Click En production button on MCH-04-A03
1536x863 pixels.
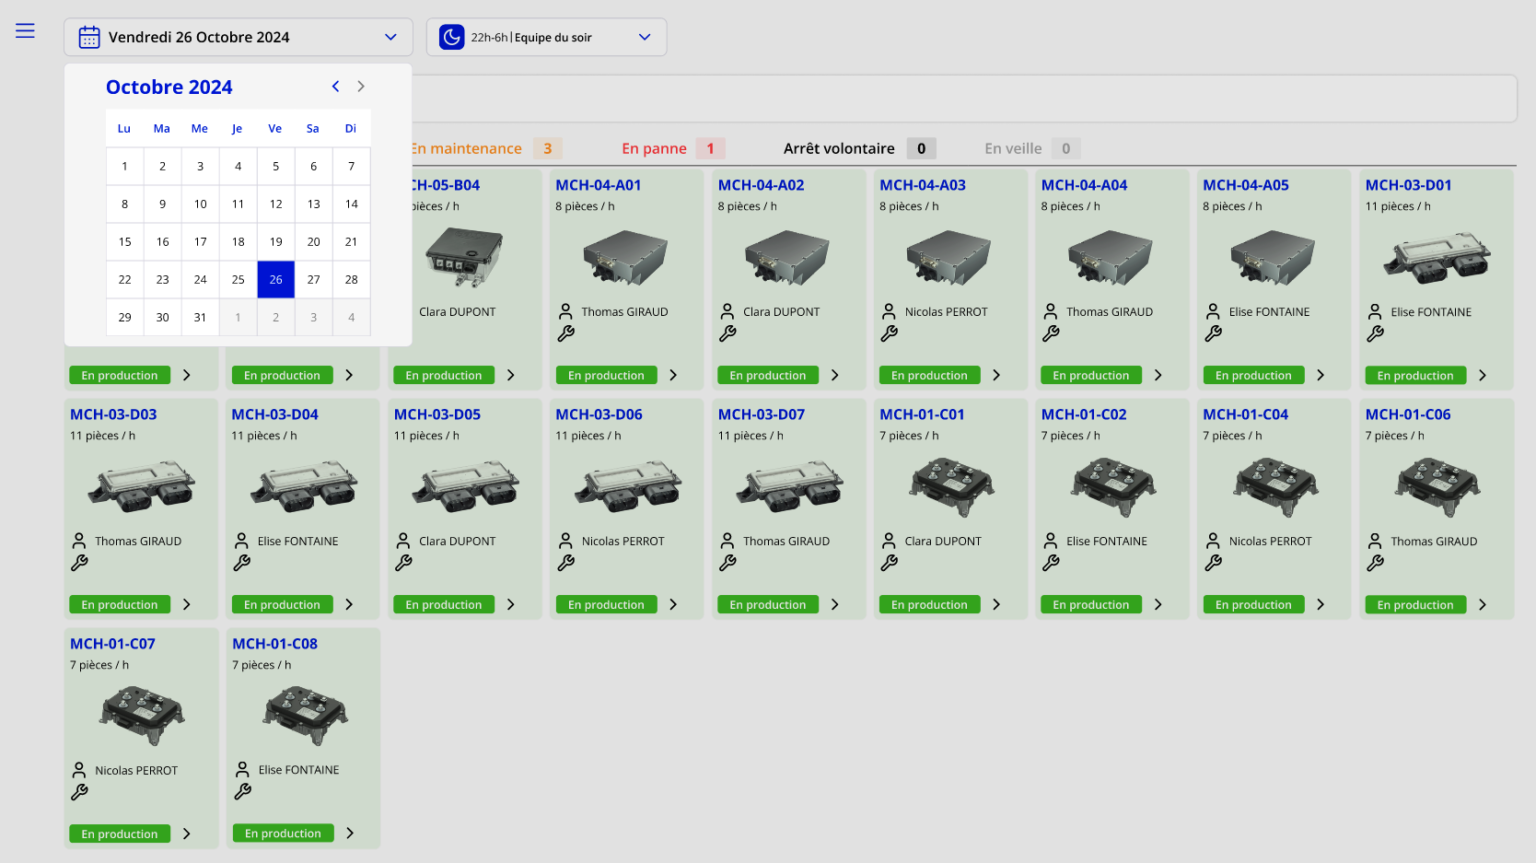click(929, 376)
